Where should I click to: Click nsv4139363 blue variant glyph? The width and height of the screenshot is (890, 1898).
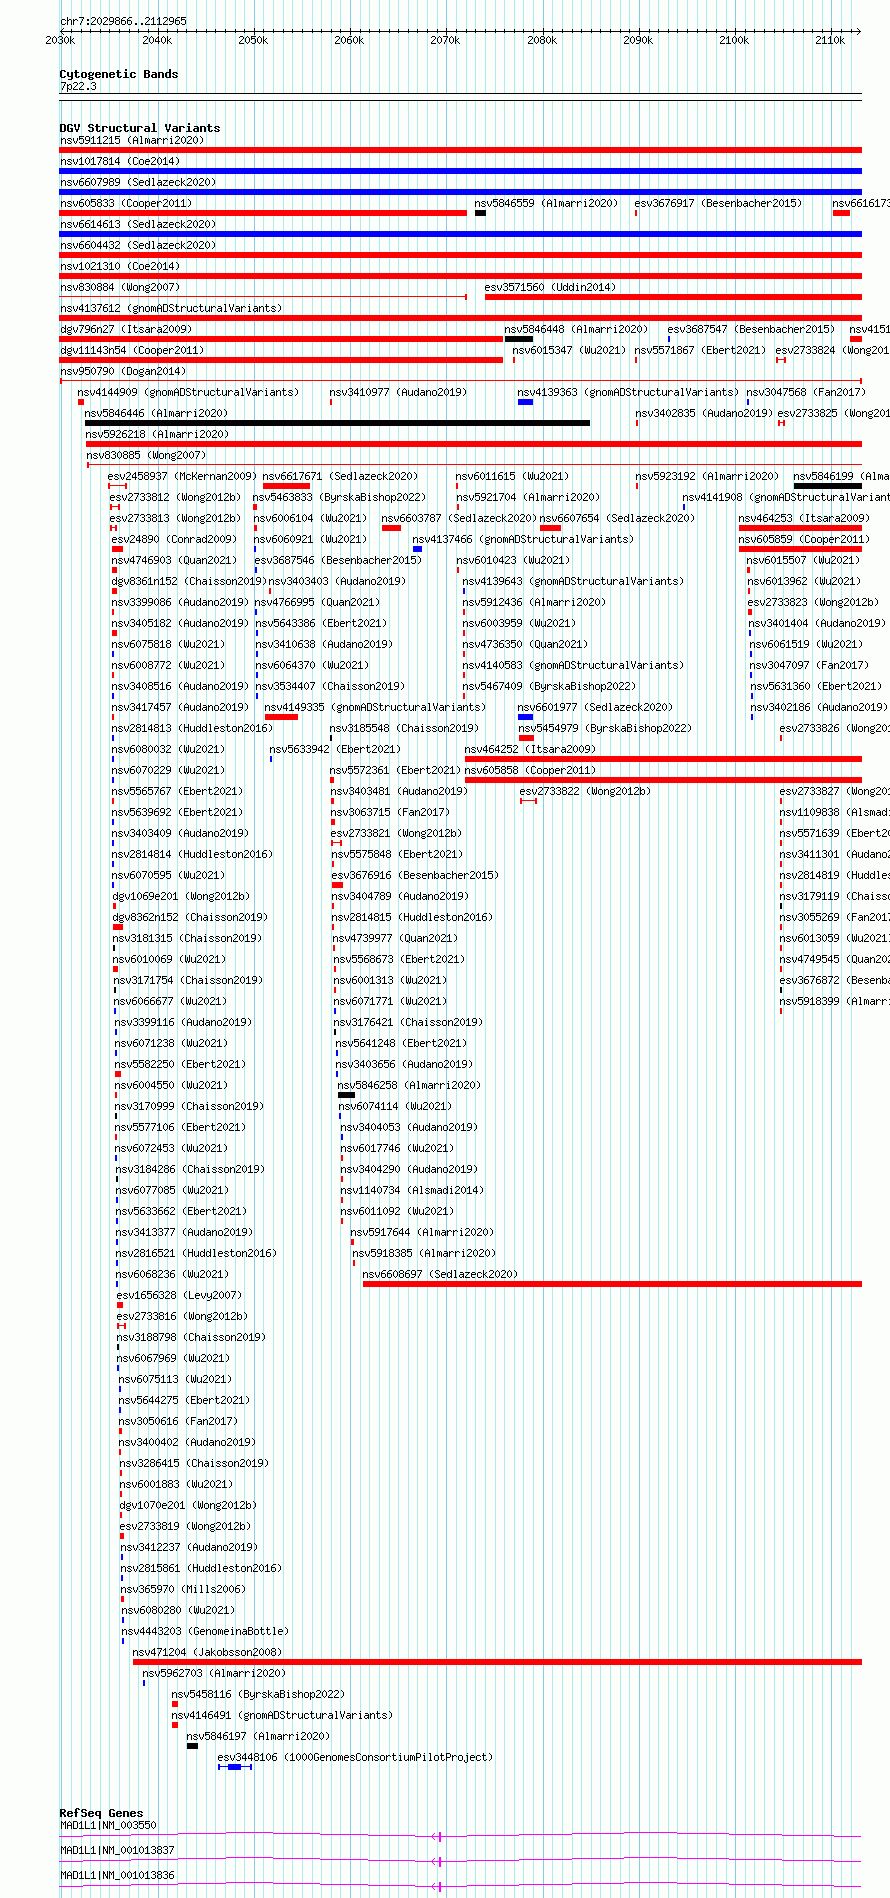[525, 402]
